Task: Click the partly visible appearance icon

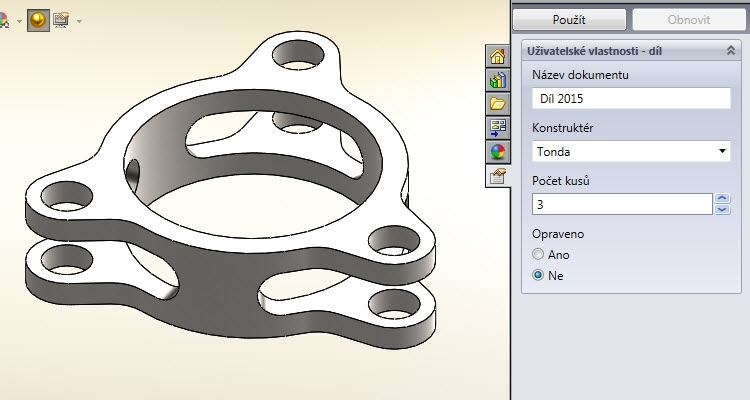Action: pyautogui.click(x=4, y=20)
